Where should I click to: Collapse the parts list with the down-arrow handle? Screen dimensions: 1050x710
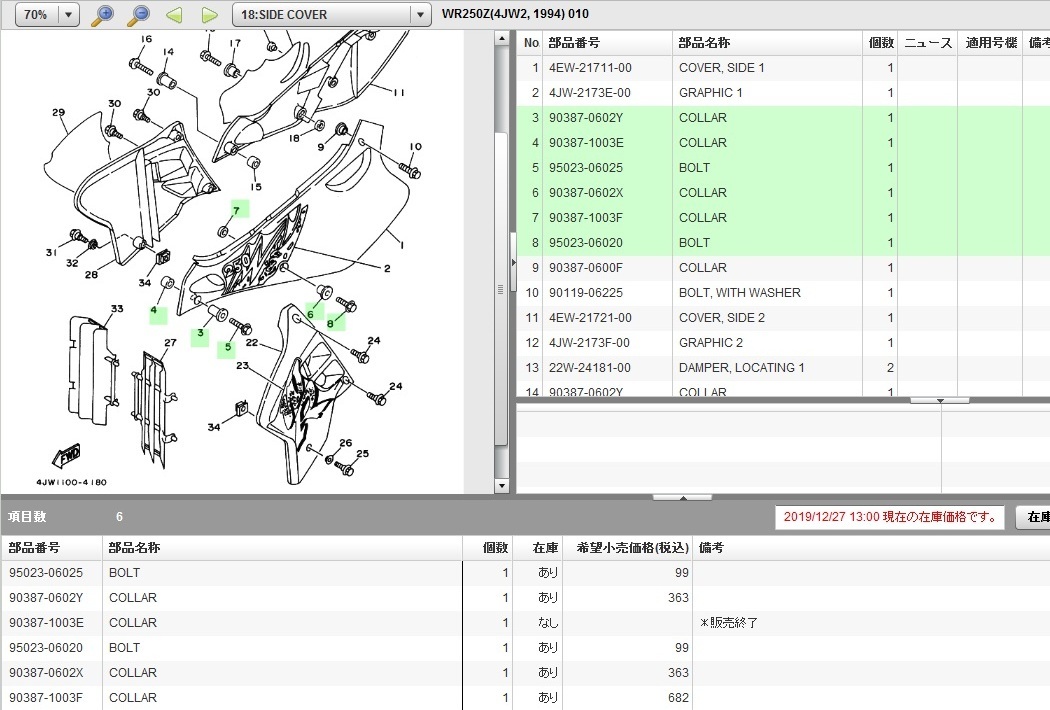click(940, 401)
